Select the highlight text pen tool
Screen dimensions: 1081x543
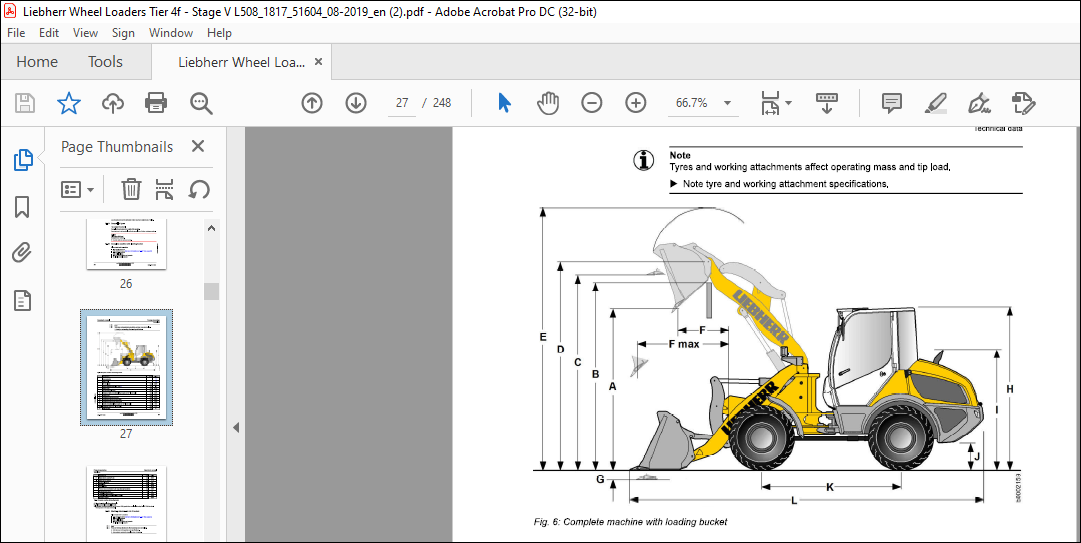tap(936, 103)
